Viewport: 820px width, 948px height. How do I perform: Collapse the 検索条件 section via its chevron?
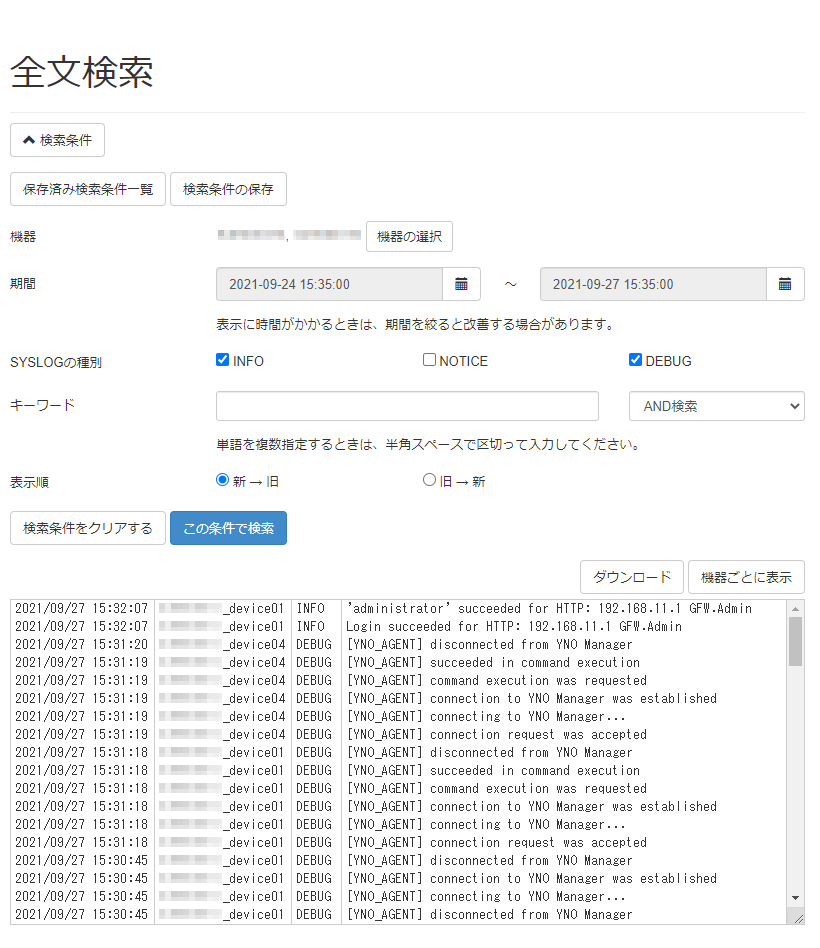click(29, 140)
